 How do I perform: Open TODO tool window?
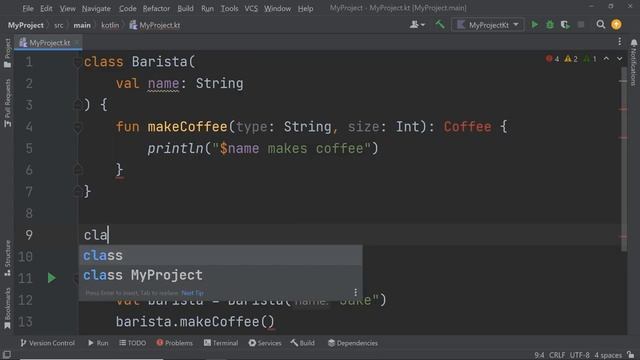pyautogui.click(x=133, y=343)
